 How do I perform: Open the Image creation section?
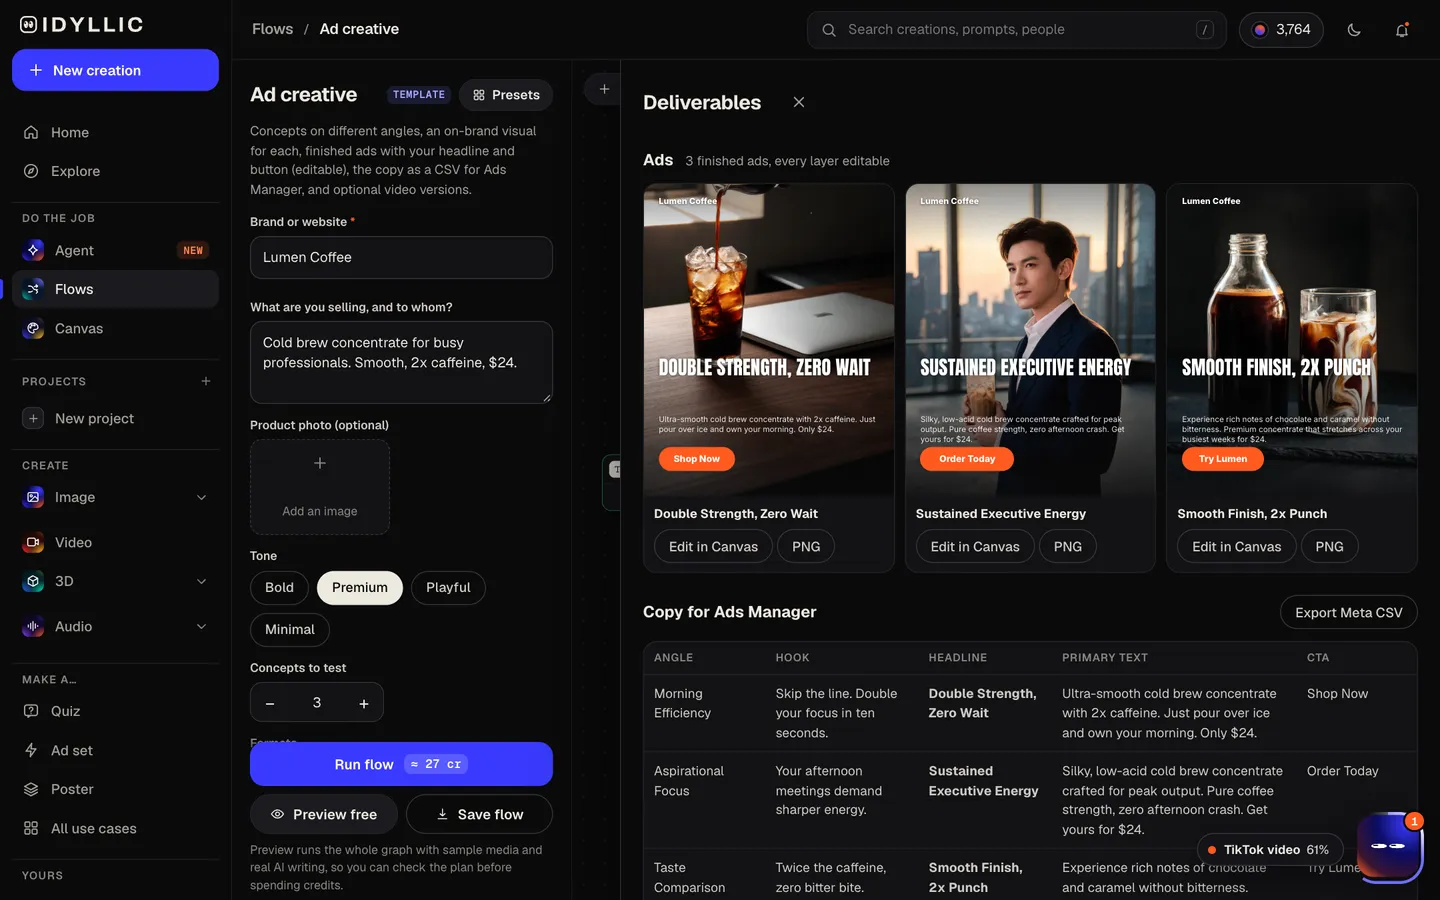pyautogui.click(x=75, y=497)
